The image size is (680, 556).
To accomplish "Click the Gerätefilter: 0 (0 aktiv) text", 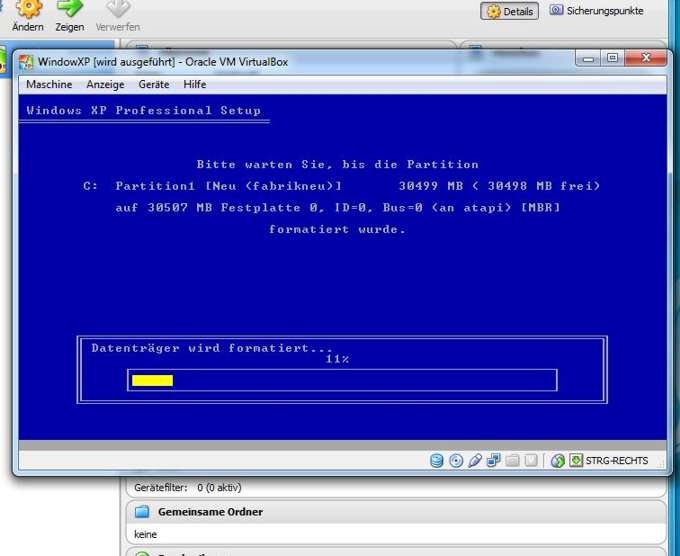I will pos(187,487).
